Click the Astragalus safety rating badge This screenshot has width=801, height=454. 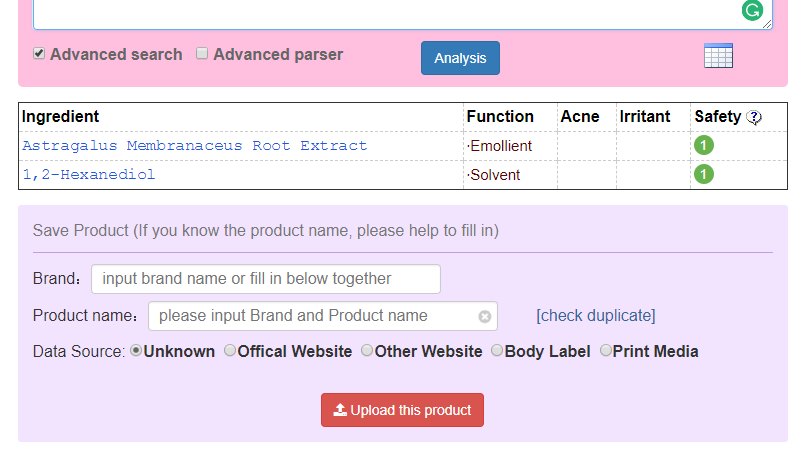point(704,146)
